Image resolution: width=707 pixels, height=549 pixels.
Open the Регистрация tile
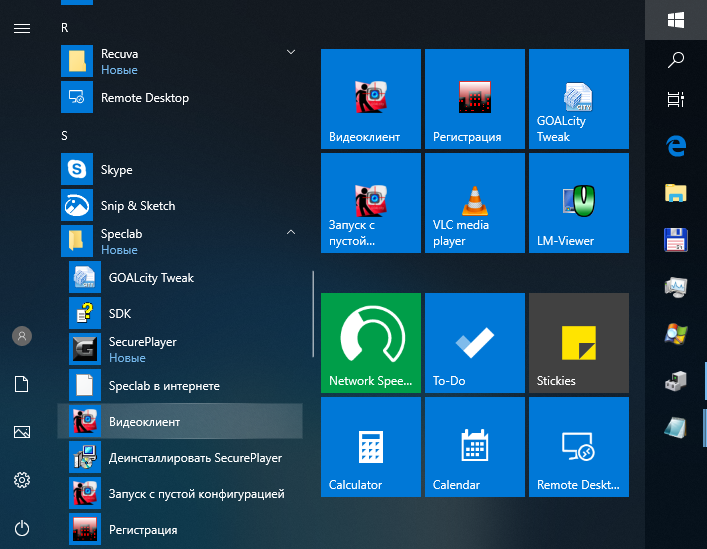475,99
